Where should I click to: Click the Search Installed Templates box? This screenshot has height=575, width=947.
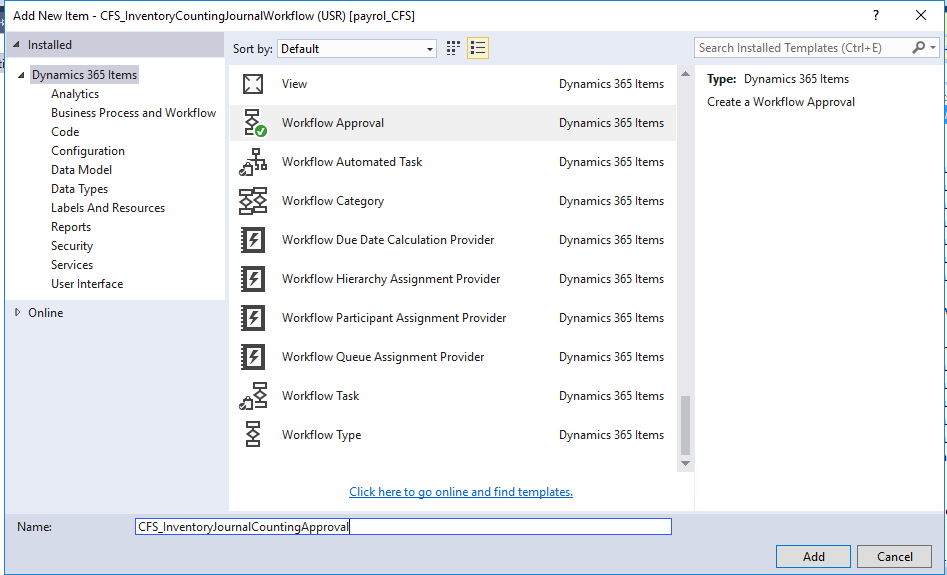click(x=803, y=48)
